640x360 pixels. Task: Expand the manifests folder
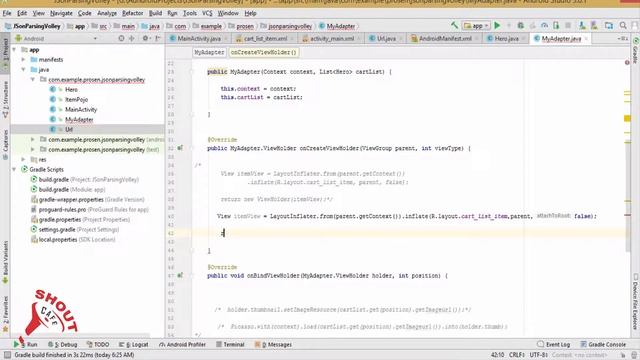click(24, 60)
